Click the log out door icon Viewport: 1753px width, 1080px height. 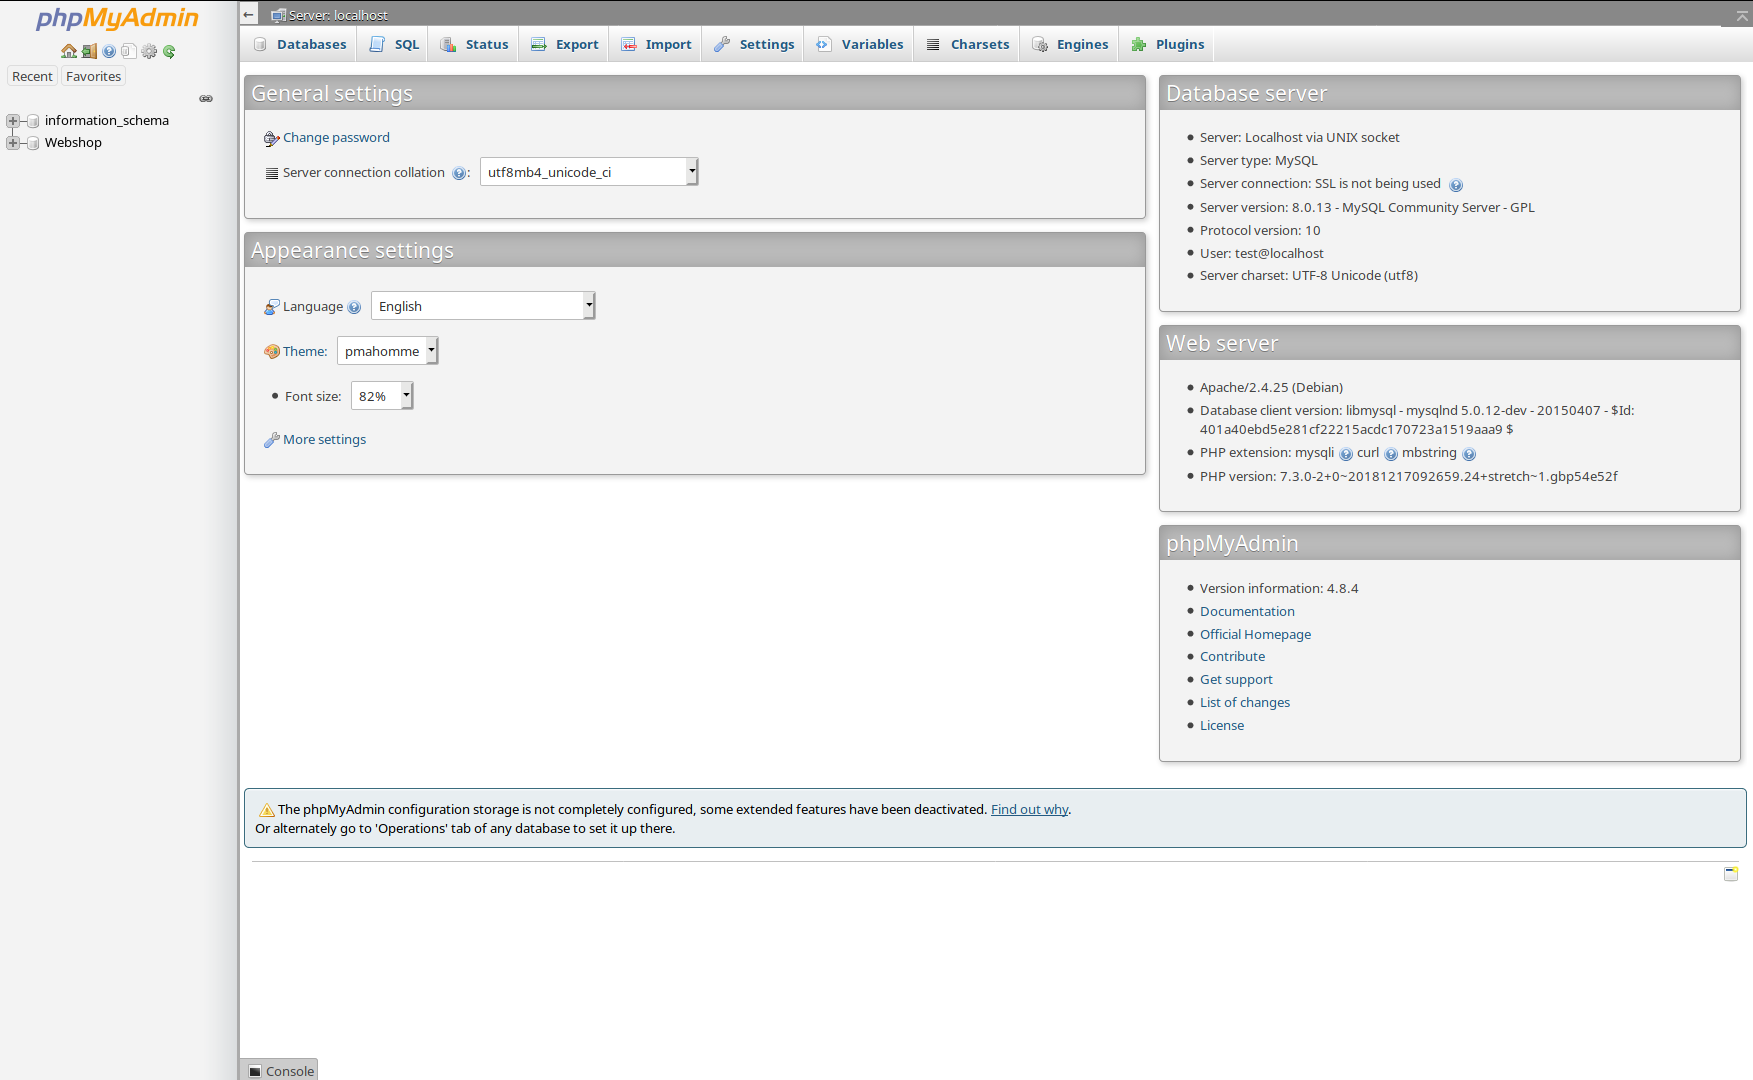89,51
